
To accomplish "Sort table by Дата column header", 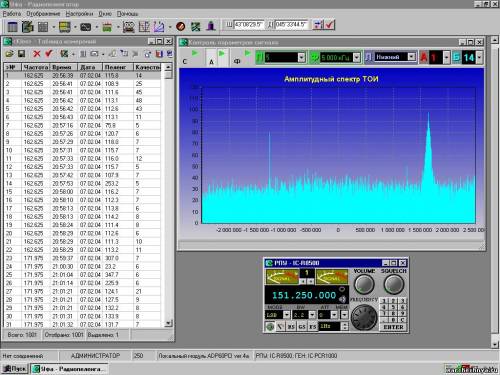I will pos(90,67).
